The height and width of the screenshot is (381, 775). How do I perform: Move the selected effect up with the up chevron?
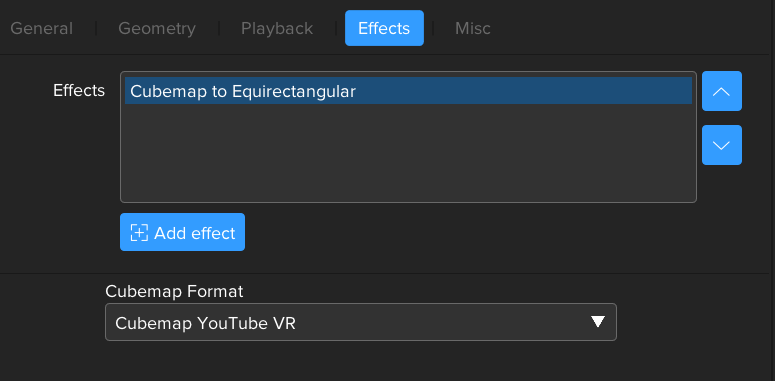click(x=722, y=91)
